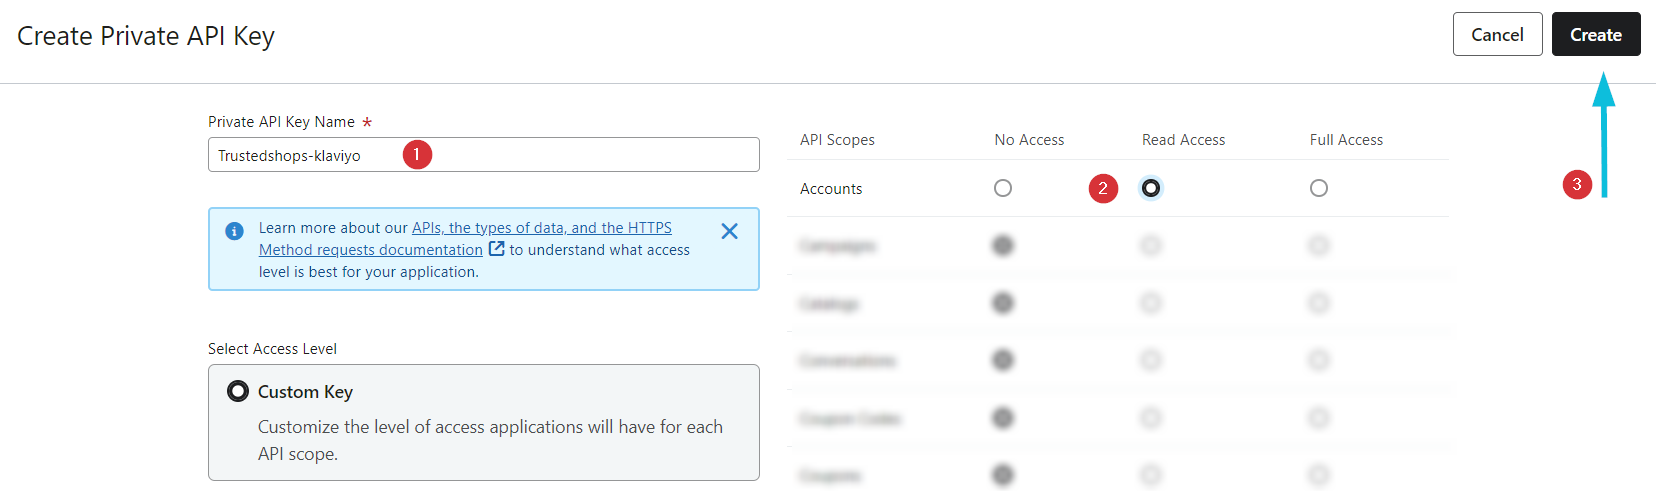Image resolution: width=1656 pixels, height=491 pixels.
Task: Open the APIs and HTTPS Method documentation link
Action: click(541, 228)
